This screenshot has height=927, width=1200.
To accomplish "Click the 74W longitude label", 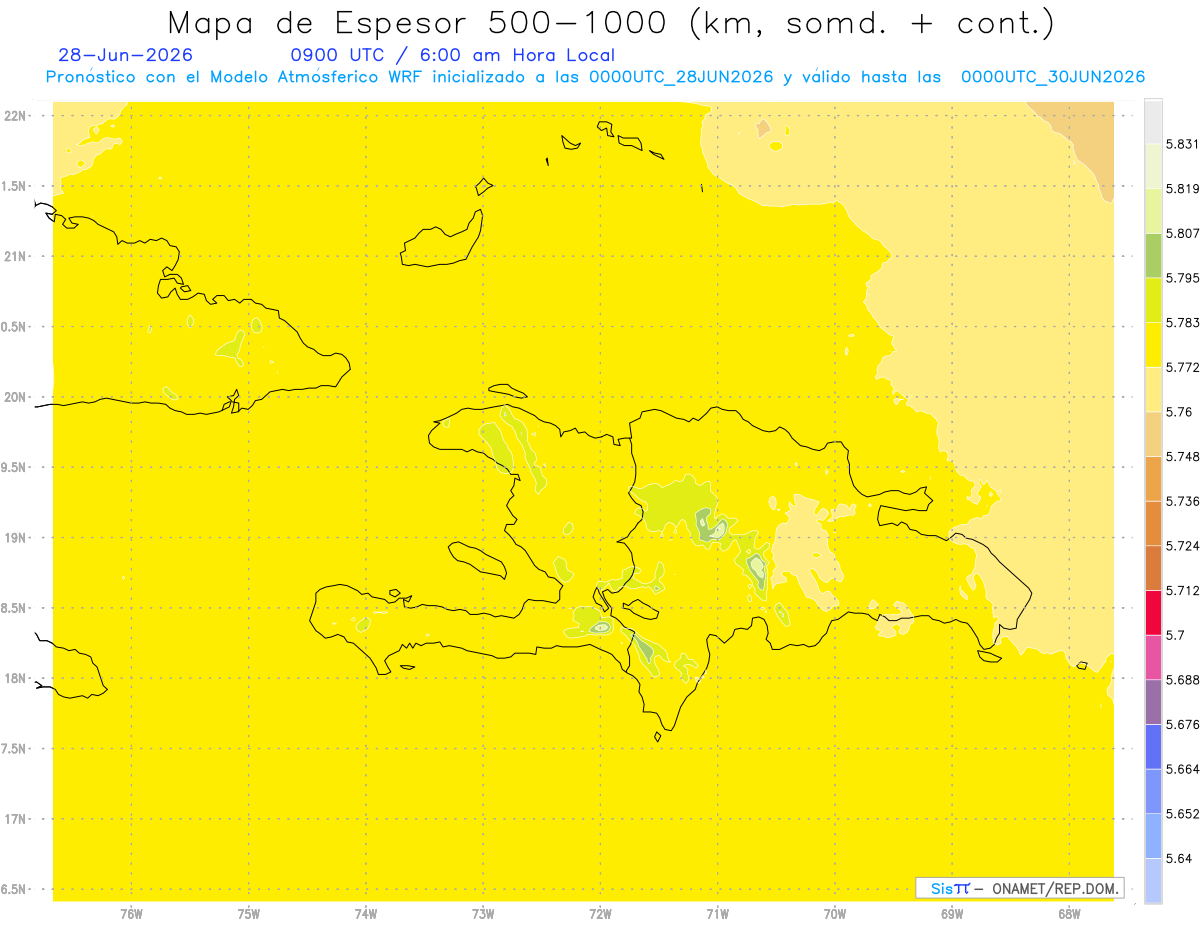I will click(366, 914).
